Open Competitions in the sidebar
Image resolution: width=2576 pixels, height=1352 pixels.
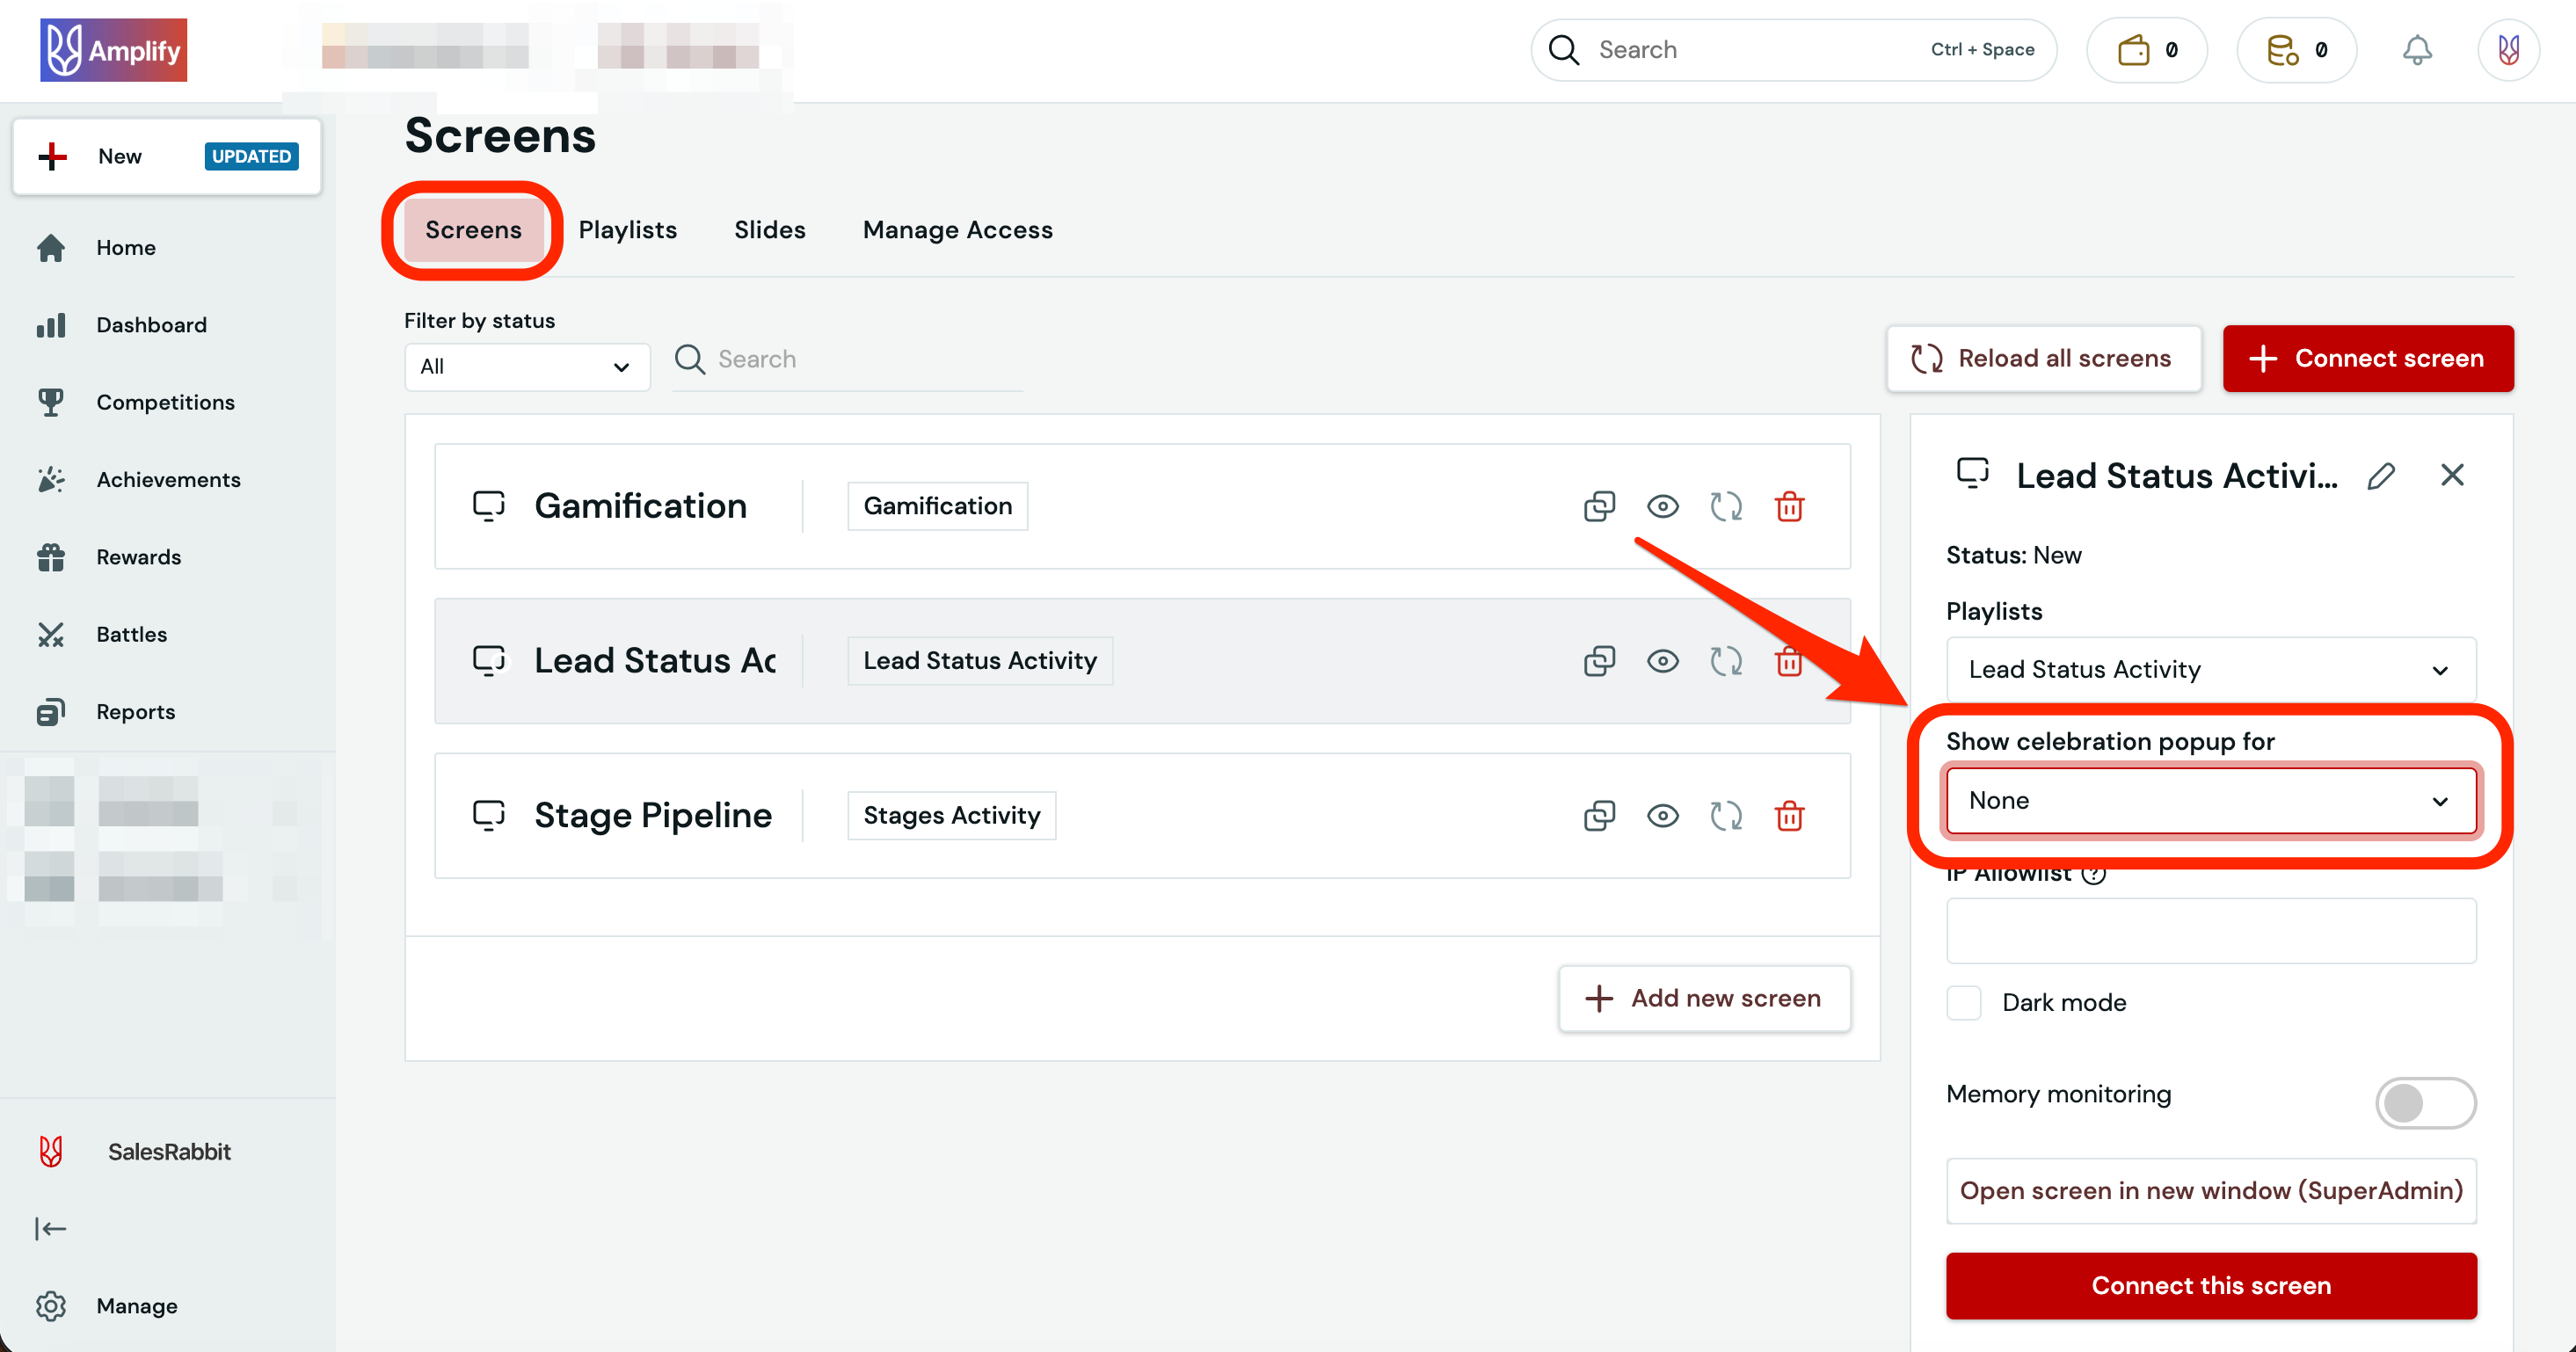click(165, 402)
